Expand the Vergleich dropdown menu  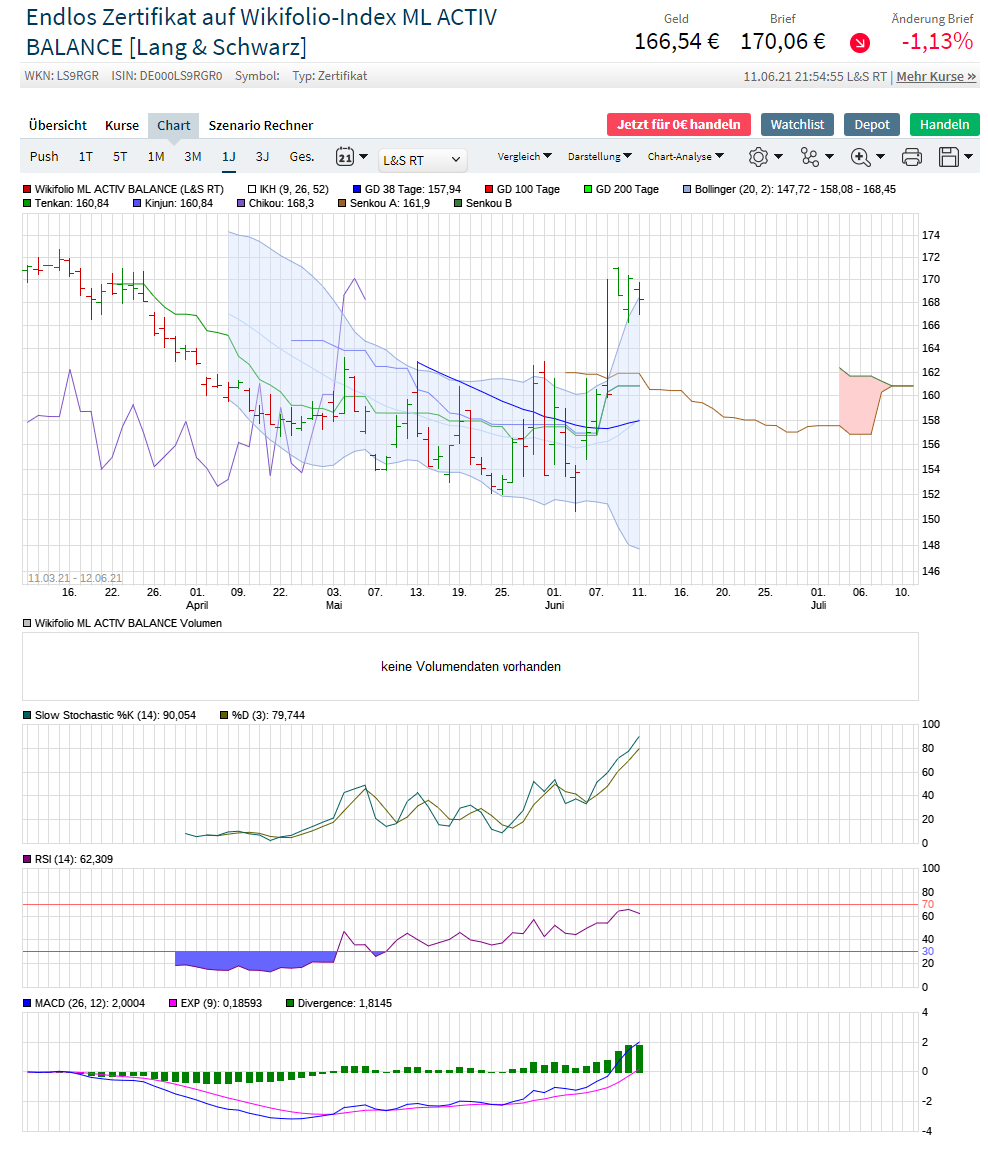point(524,157)
